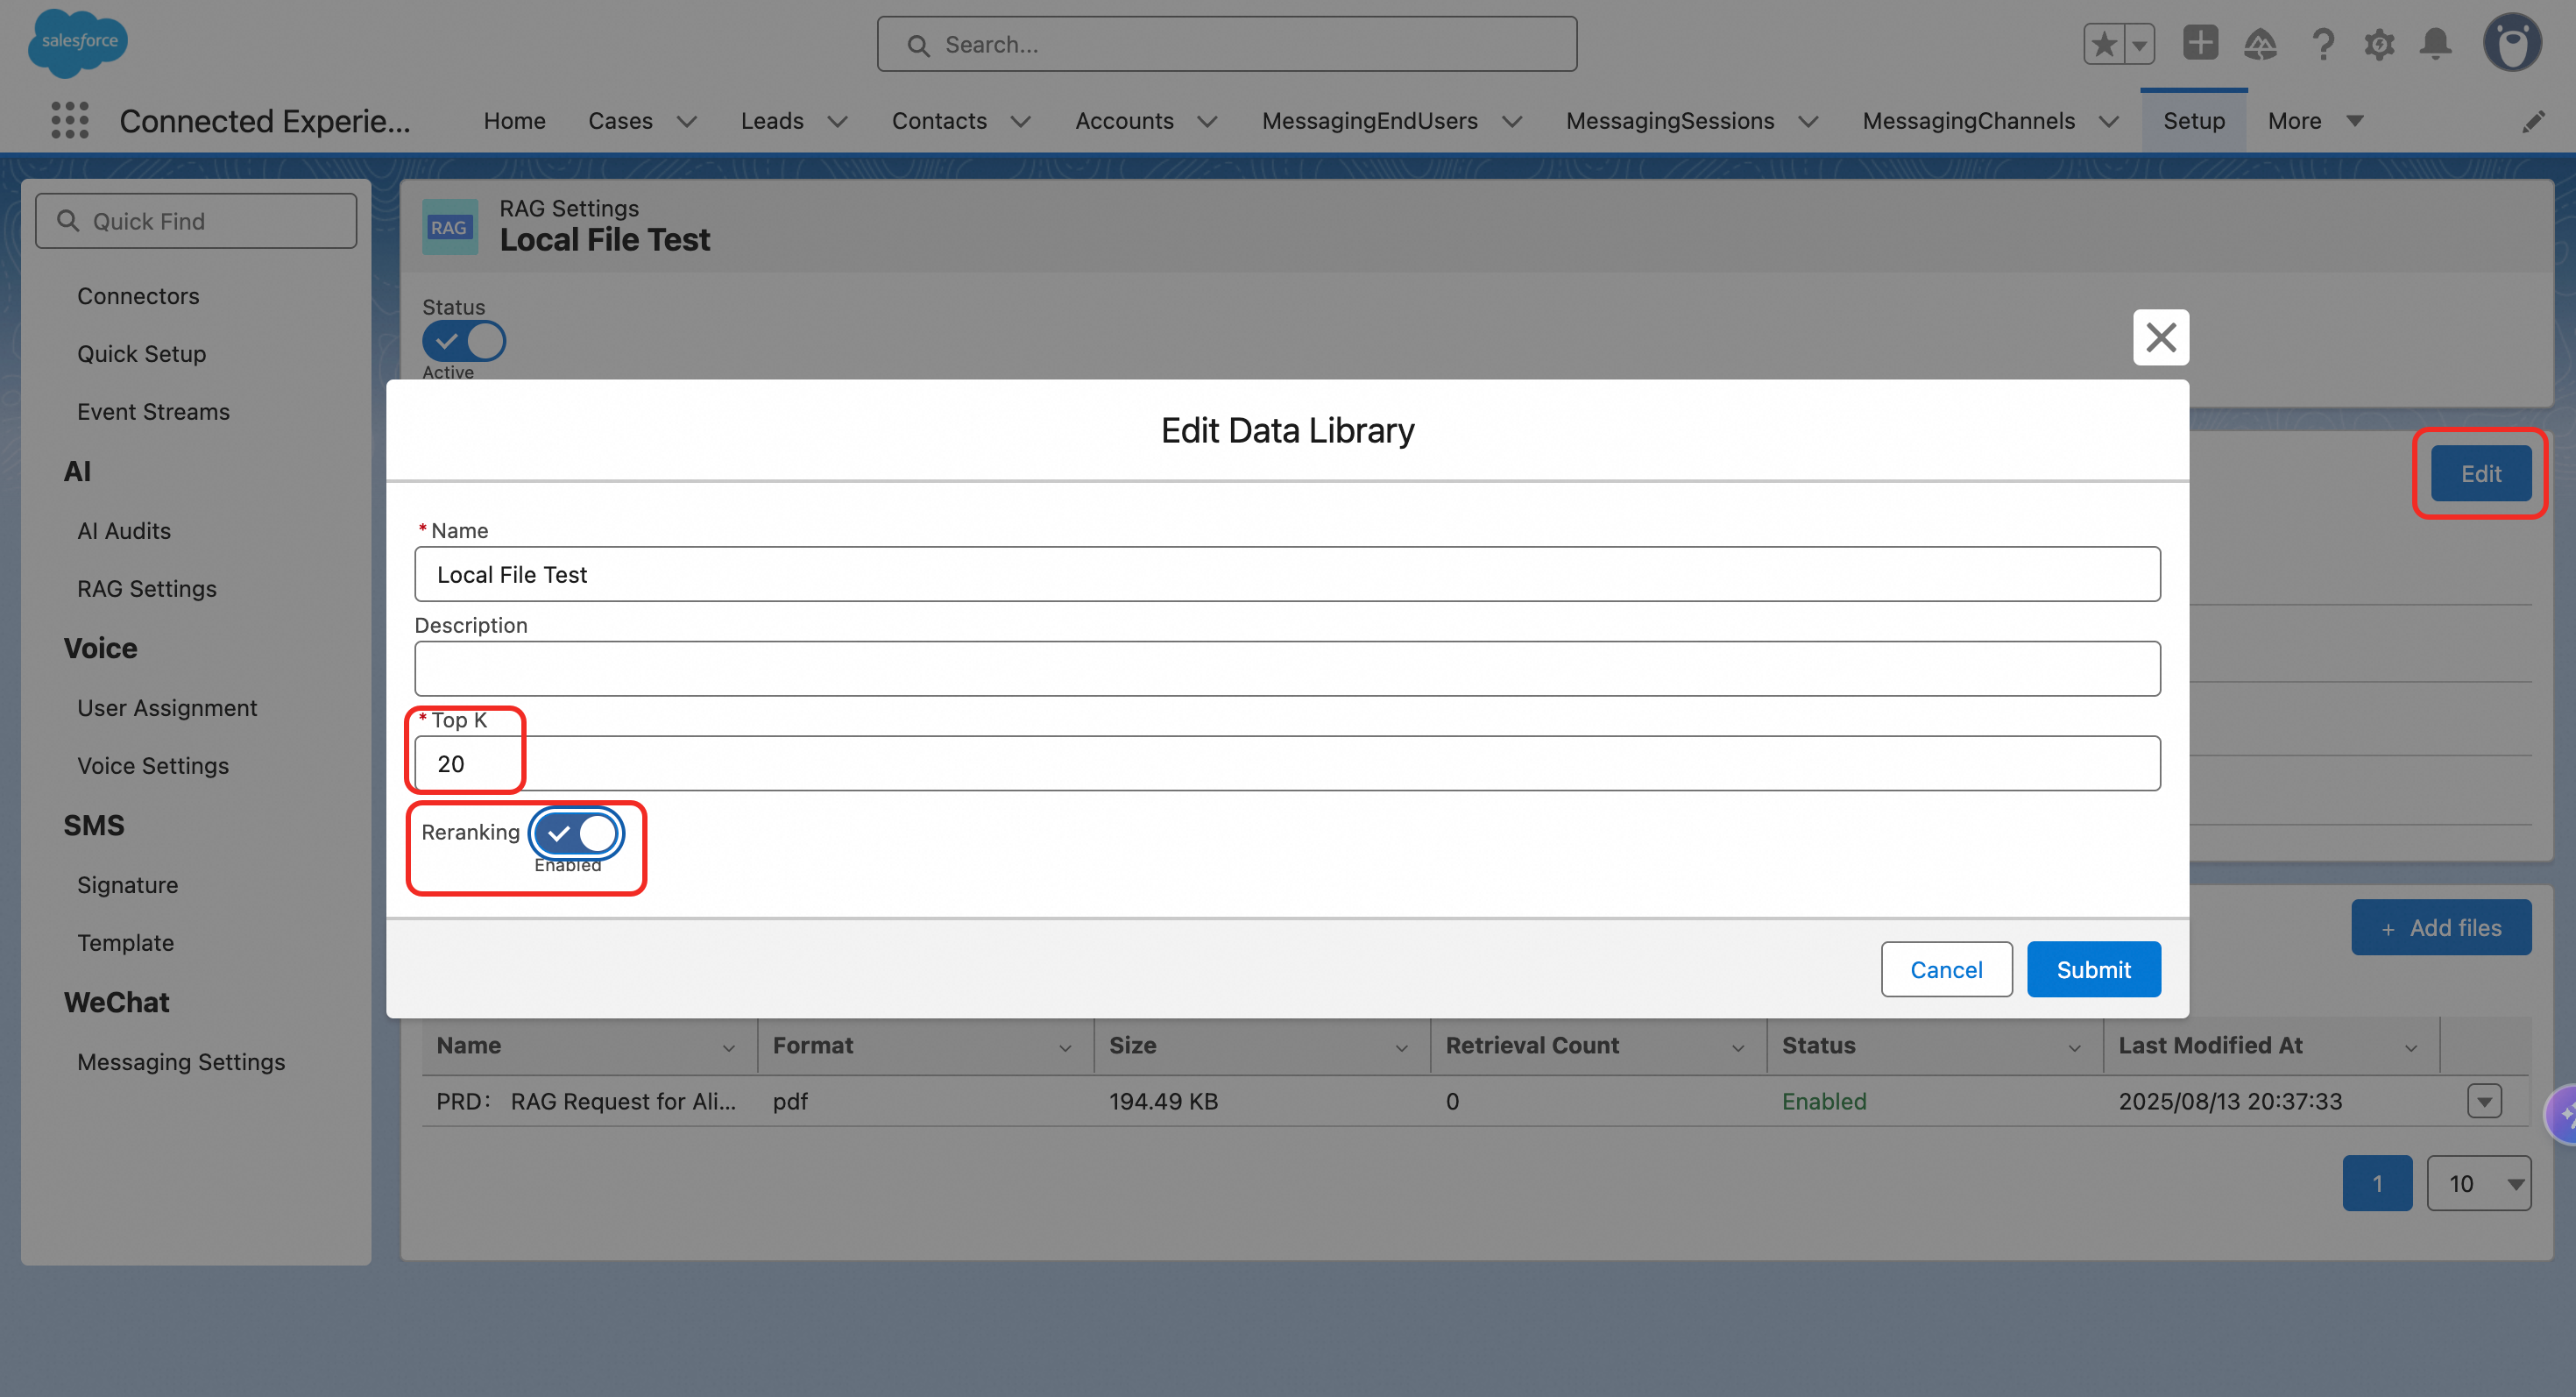This screenshot has height=1397, width=2576.
Task: Disable the Reranking toggle
Action: (x=577, y=833)
